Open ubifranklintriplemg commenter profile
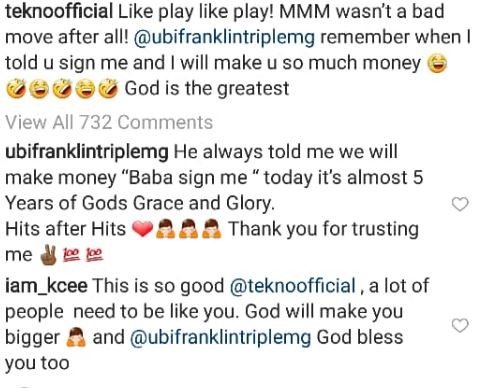The height and width of the screenshot is (388, 480). pyautogui.click(x=87, y=152)
